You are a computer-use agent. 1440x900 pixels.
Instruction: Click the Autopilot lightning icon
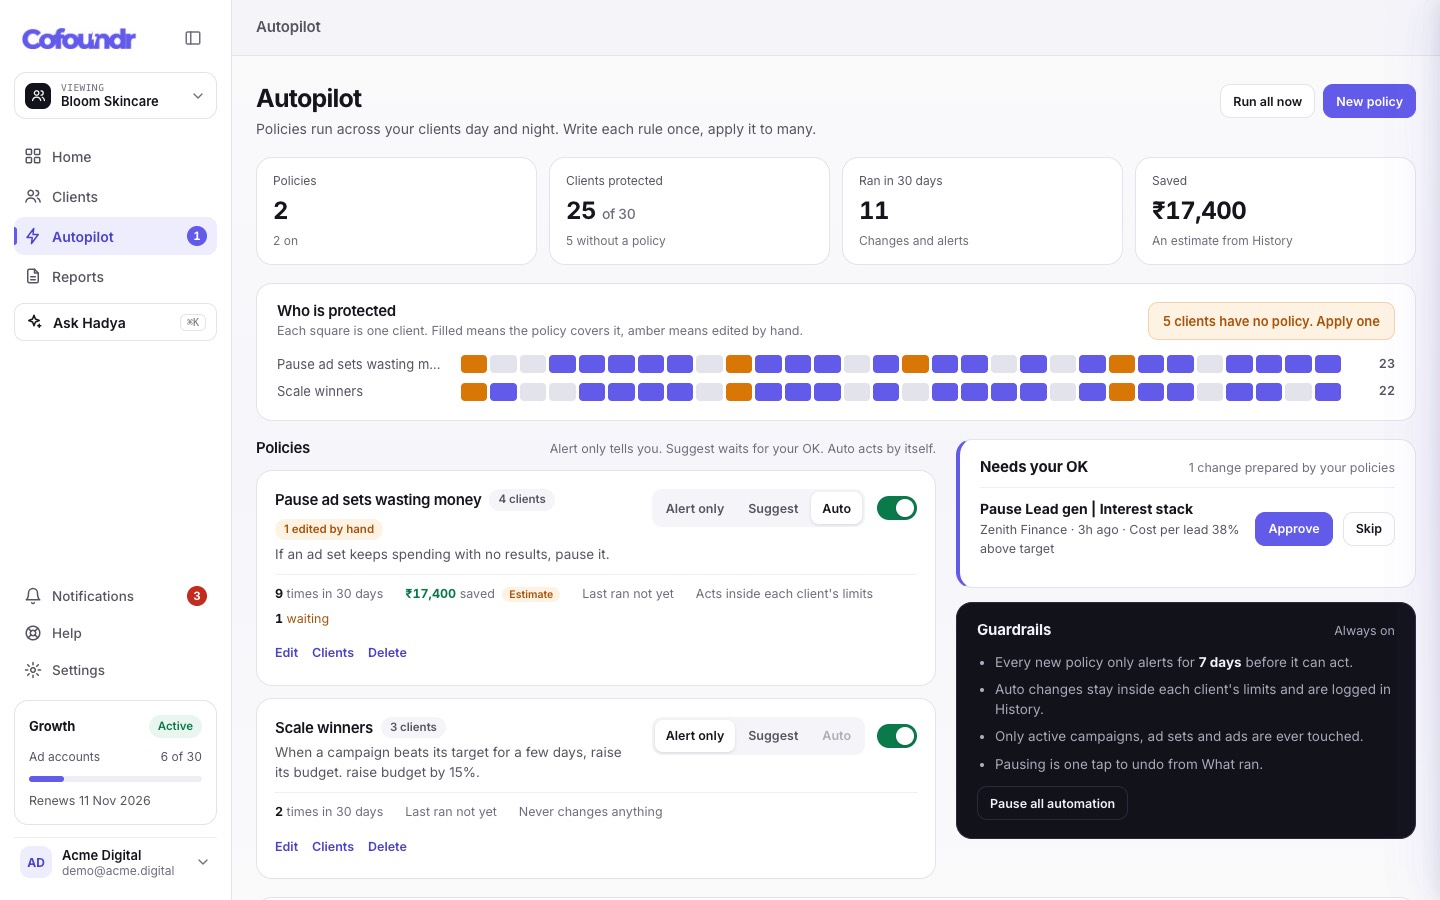click(x=33, y=236)
